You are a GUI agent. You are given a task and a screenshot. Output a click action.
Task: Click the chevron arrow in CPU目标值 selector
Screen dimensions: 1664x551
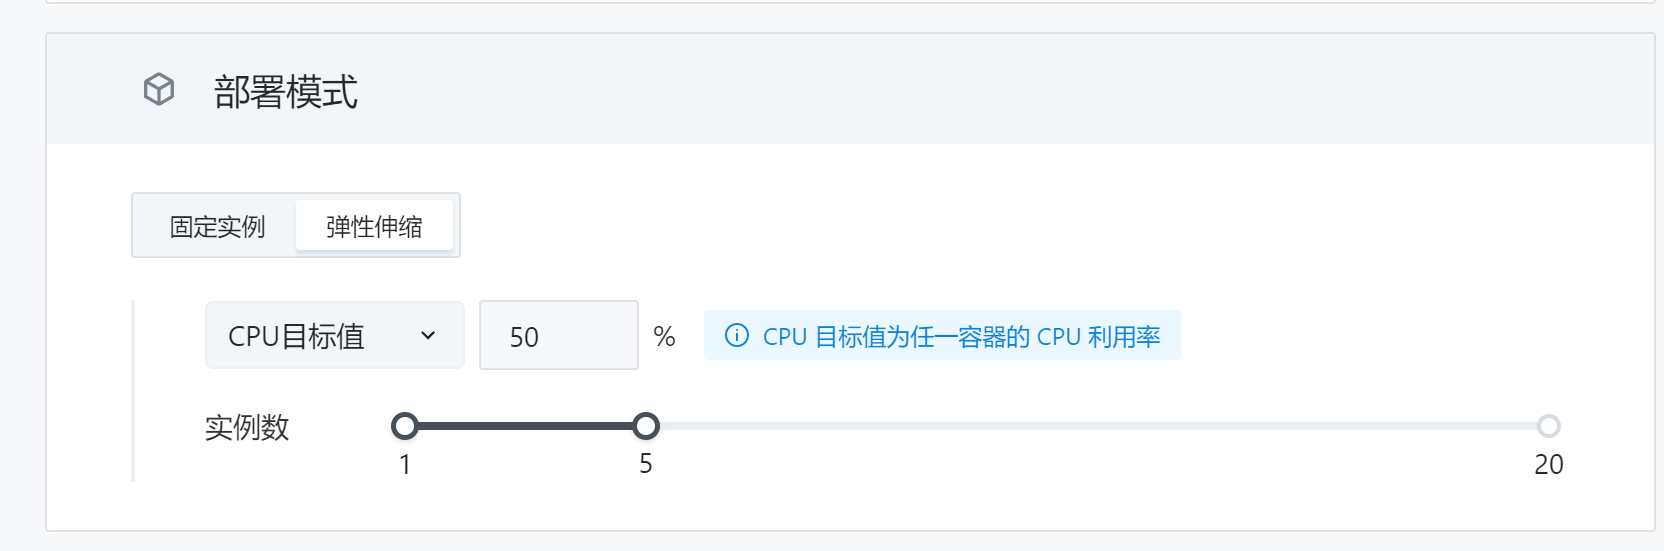[428, 336]
